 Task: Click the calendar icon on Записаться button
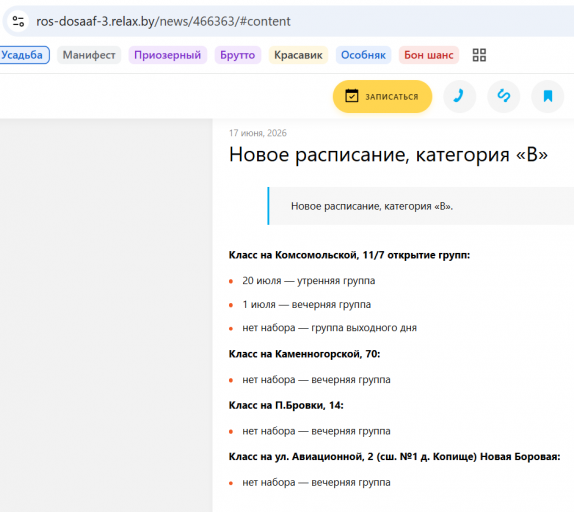point(351,96)
